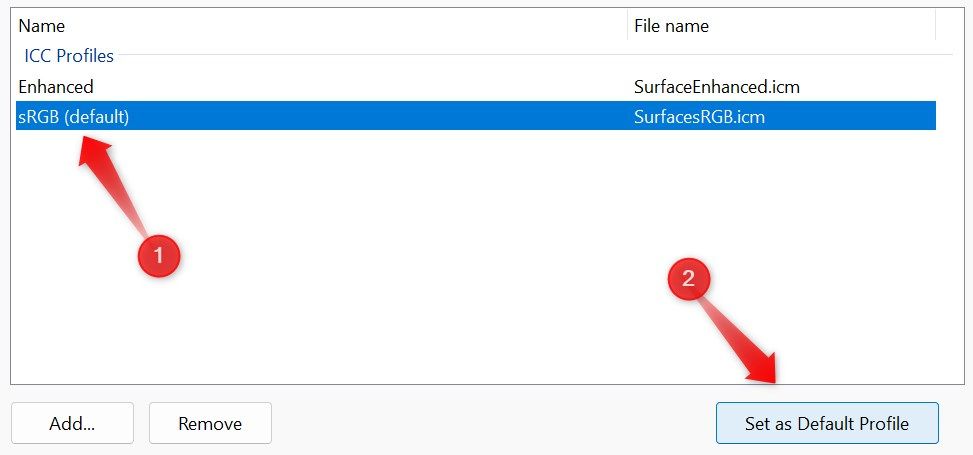Collapse the ICC Profiles group header

[x=69, y=56]
